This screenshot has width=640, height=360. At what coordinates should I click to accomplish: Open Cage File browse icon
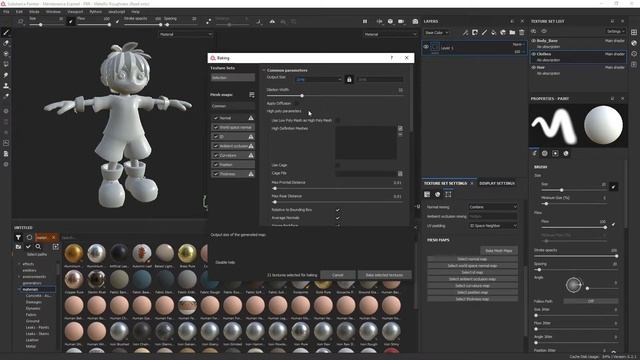400,173
